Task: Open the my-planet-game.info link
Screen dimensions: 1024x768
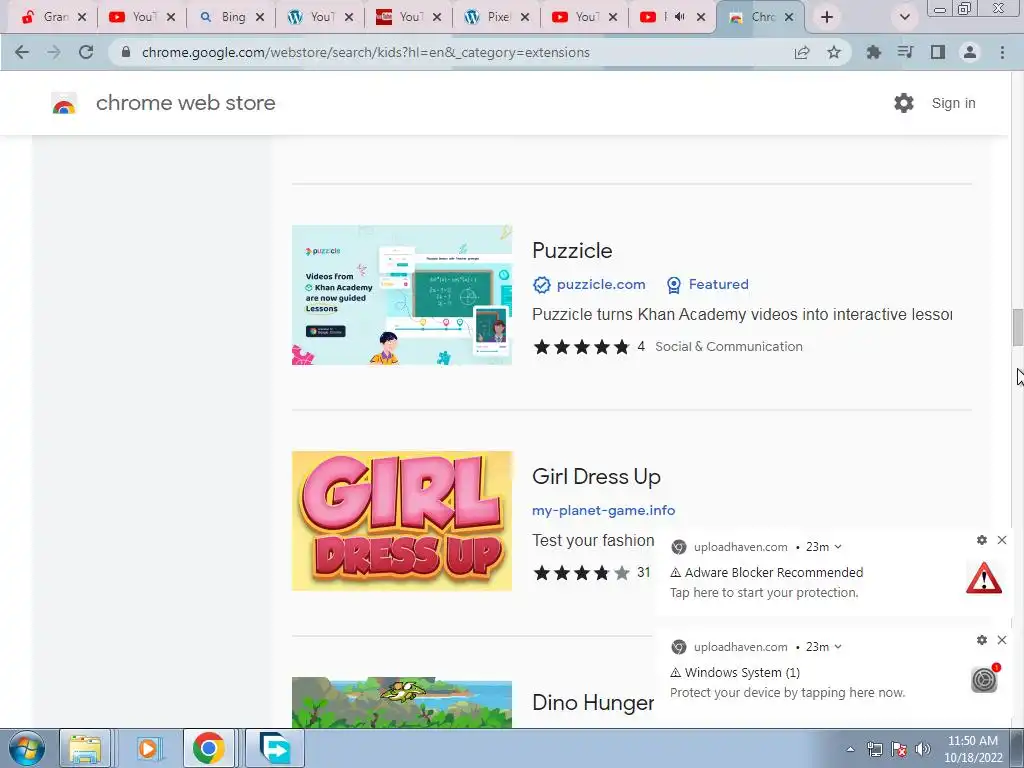Action: tap(603, 511)
